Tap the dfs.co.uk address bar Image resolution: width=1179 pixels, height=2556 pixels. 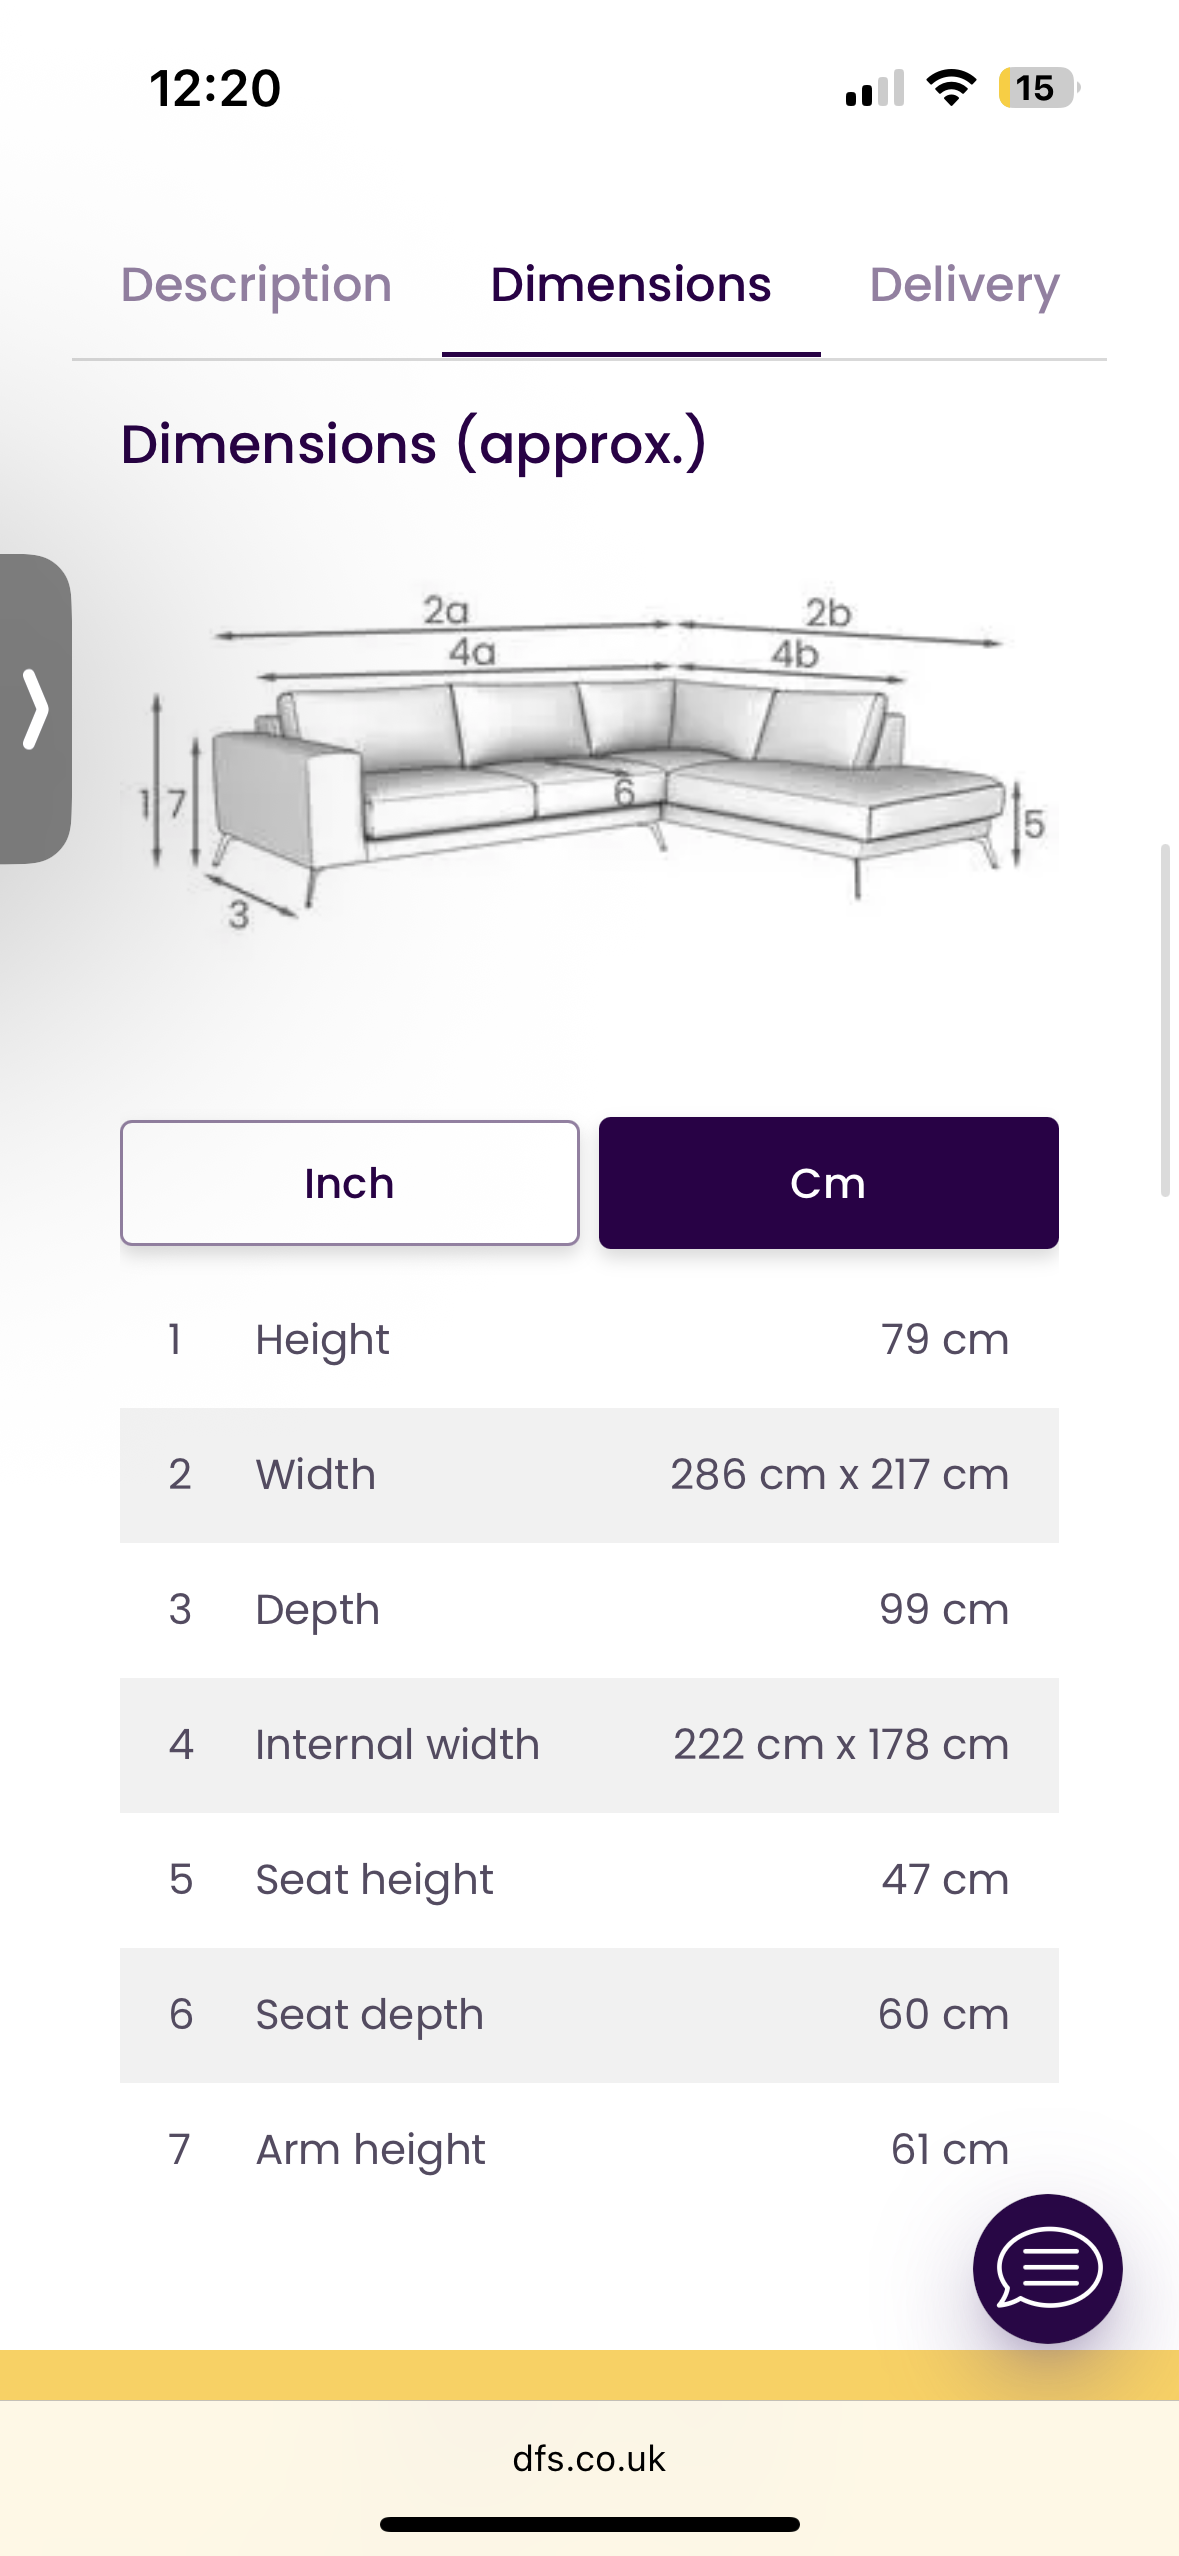tap(589, 2458)
